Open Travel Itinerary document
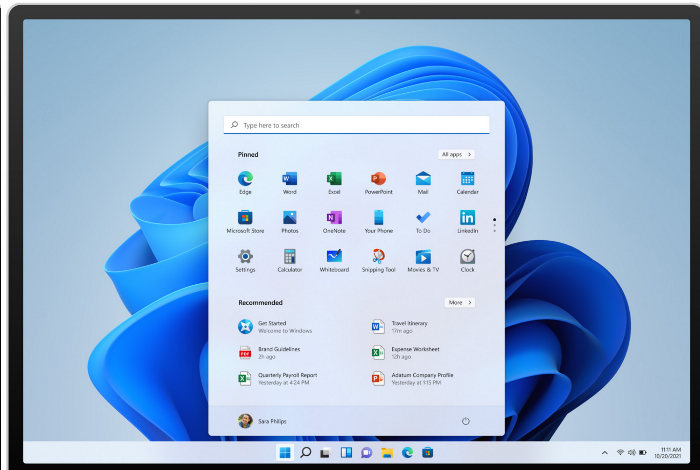 [x=400, y=327]
